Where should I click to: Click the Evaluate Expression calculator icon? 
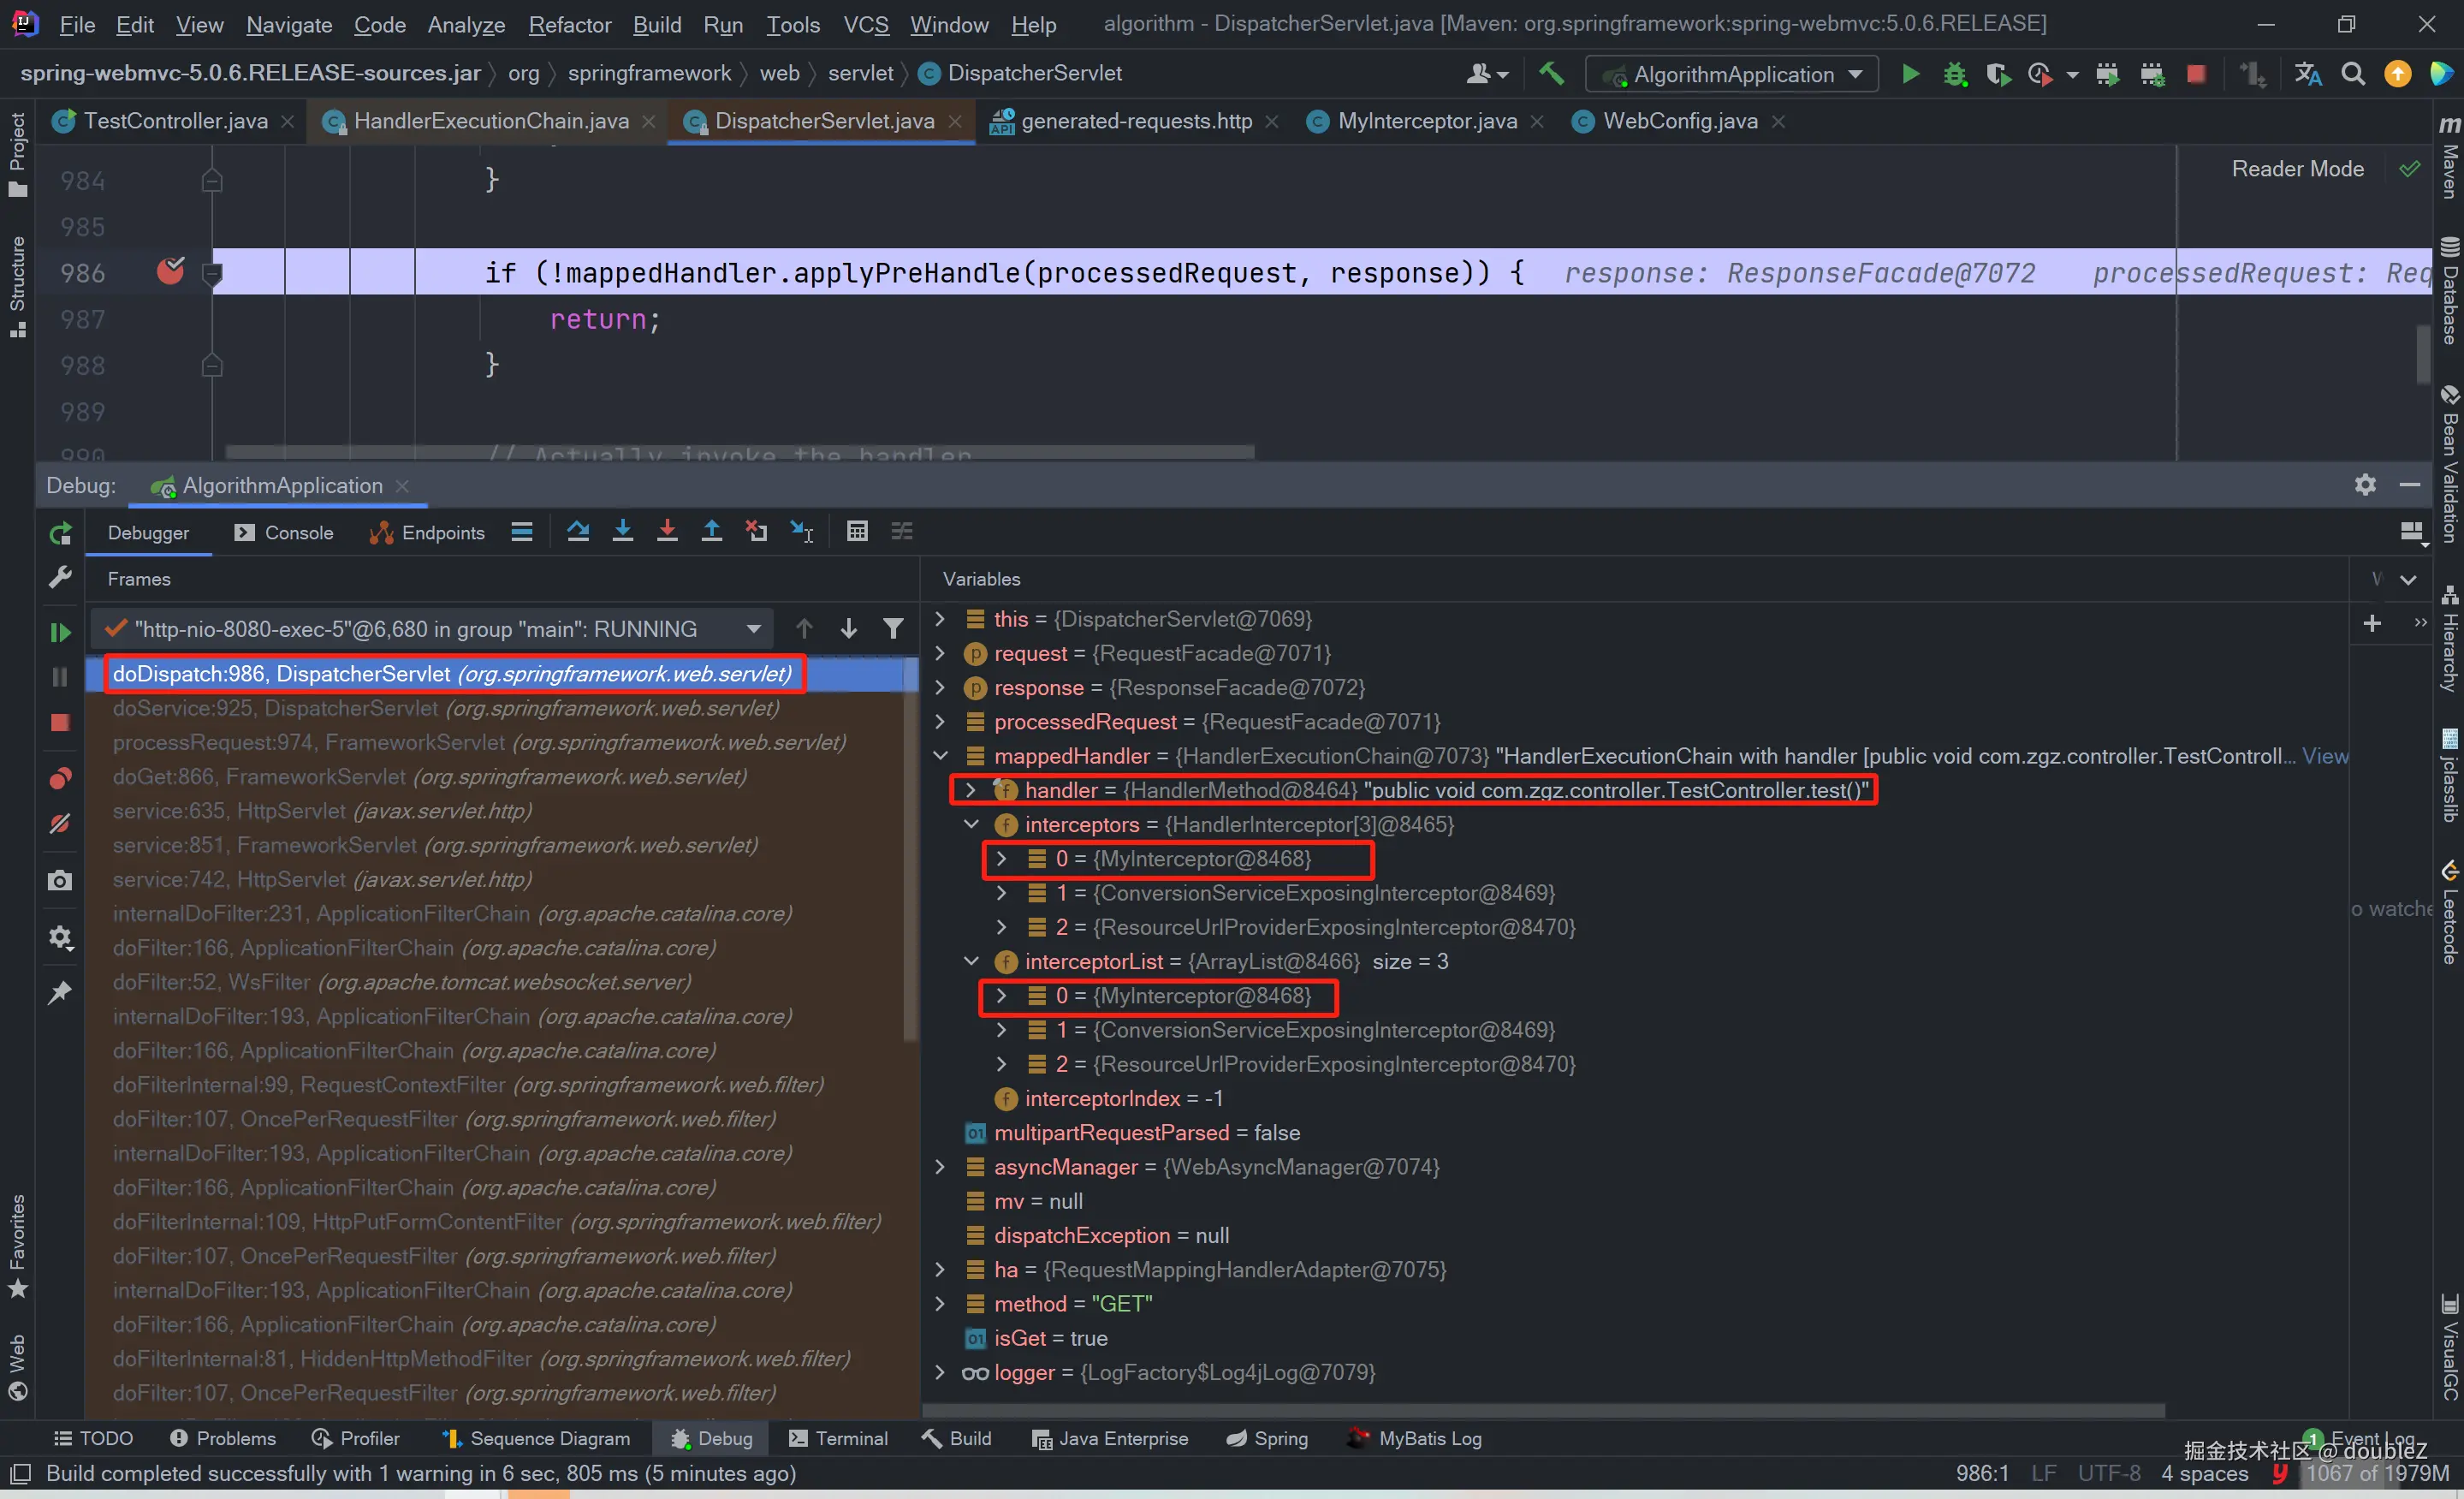pos(857,532)
